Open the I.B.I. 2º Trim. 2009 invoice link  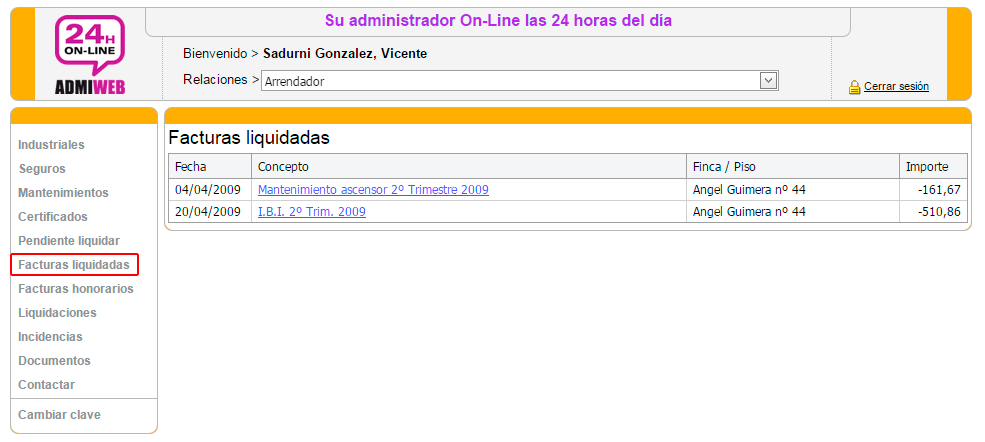coord(312,212)
